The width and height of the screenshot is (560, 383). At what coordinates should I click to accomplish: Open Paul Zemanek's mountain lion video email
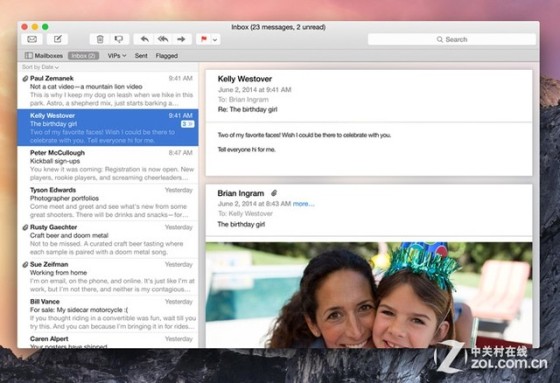tap(108, 90)
